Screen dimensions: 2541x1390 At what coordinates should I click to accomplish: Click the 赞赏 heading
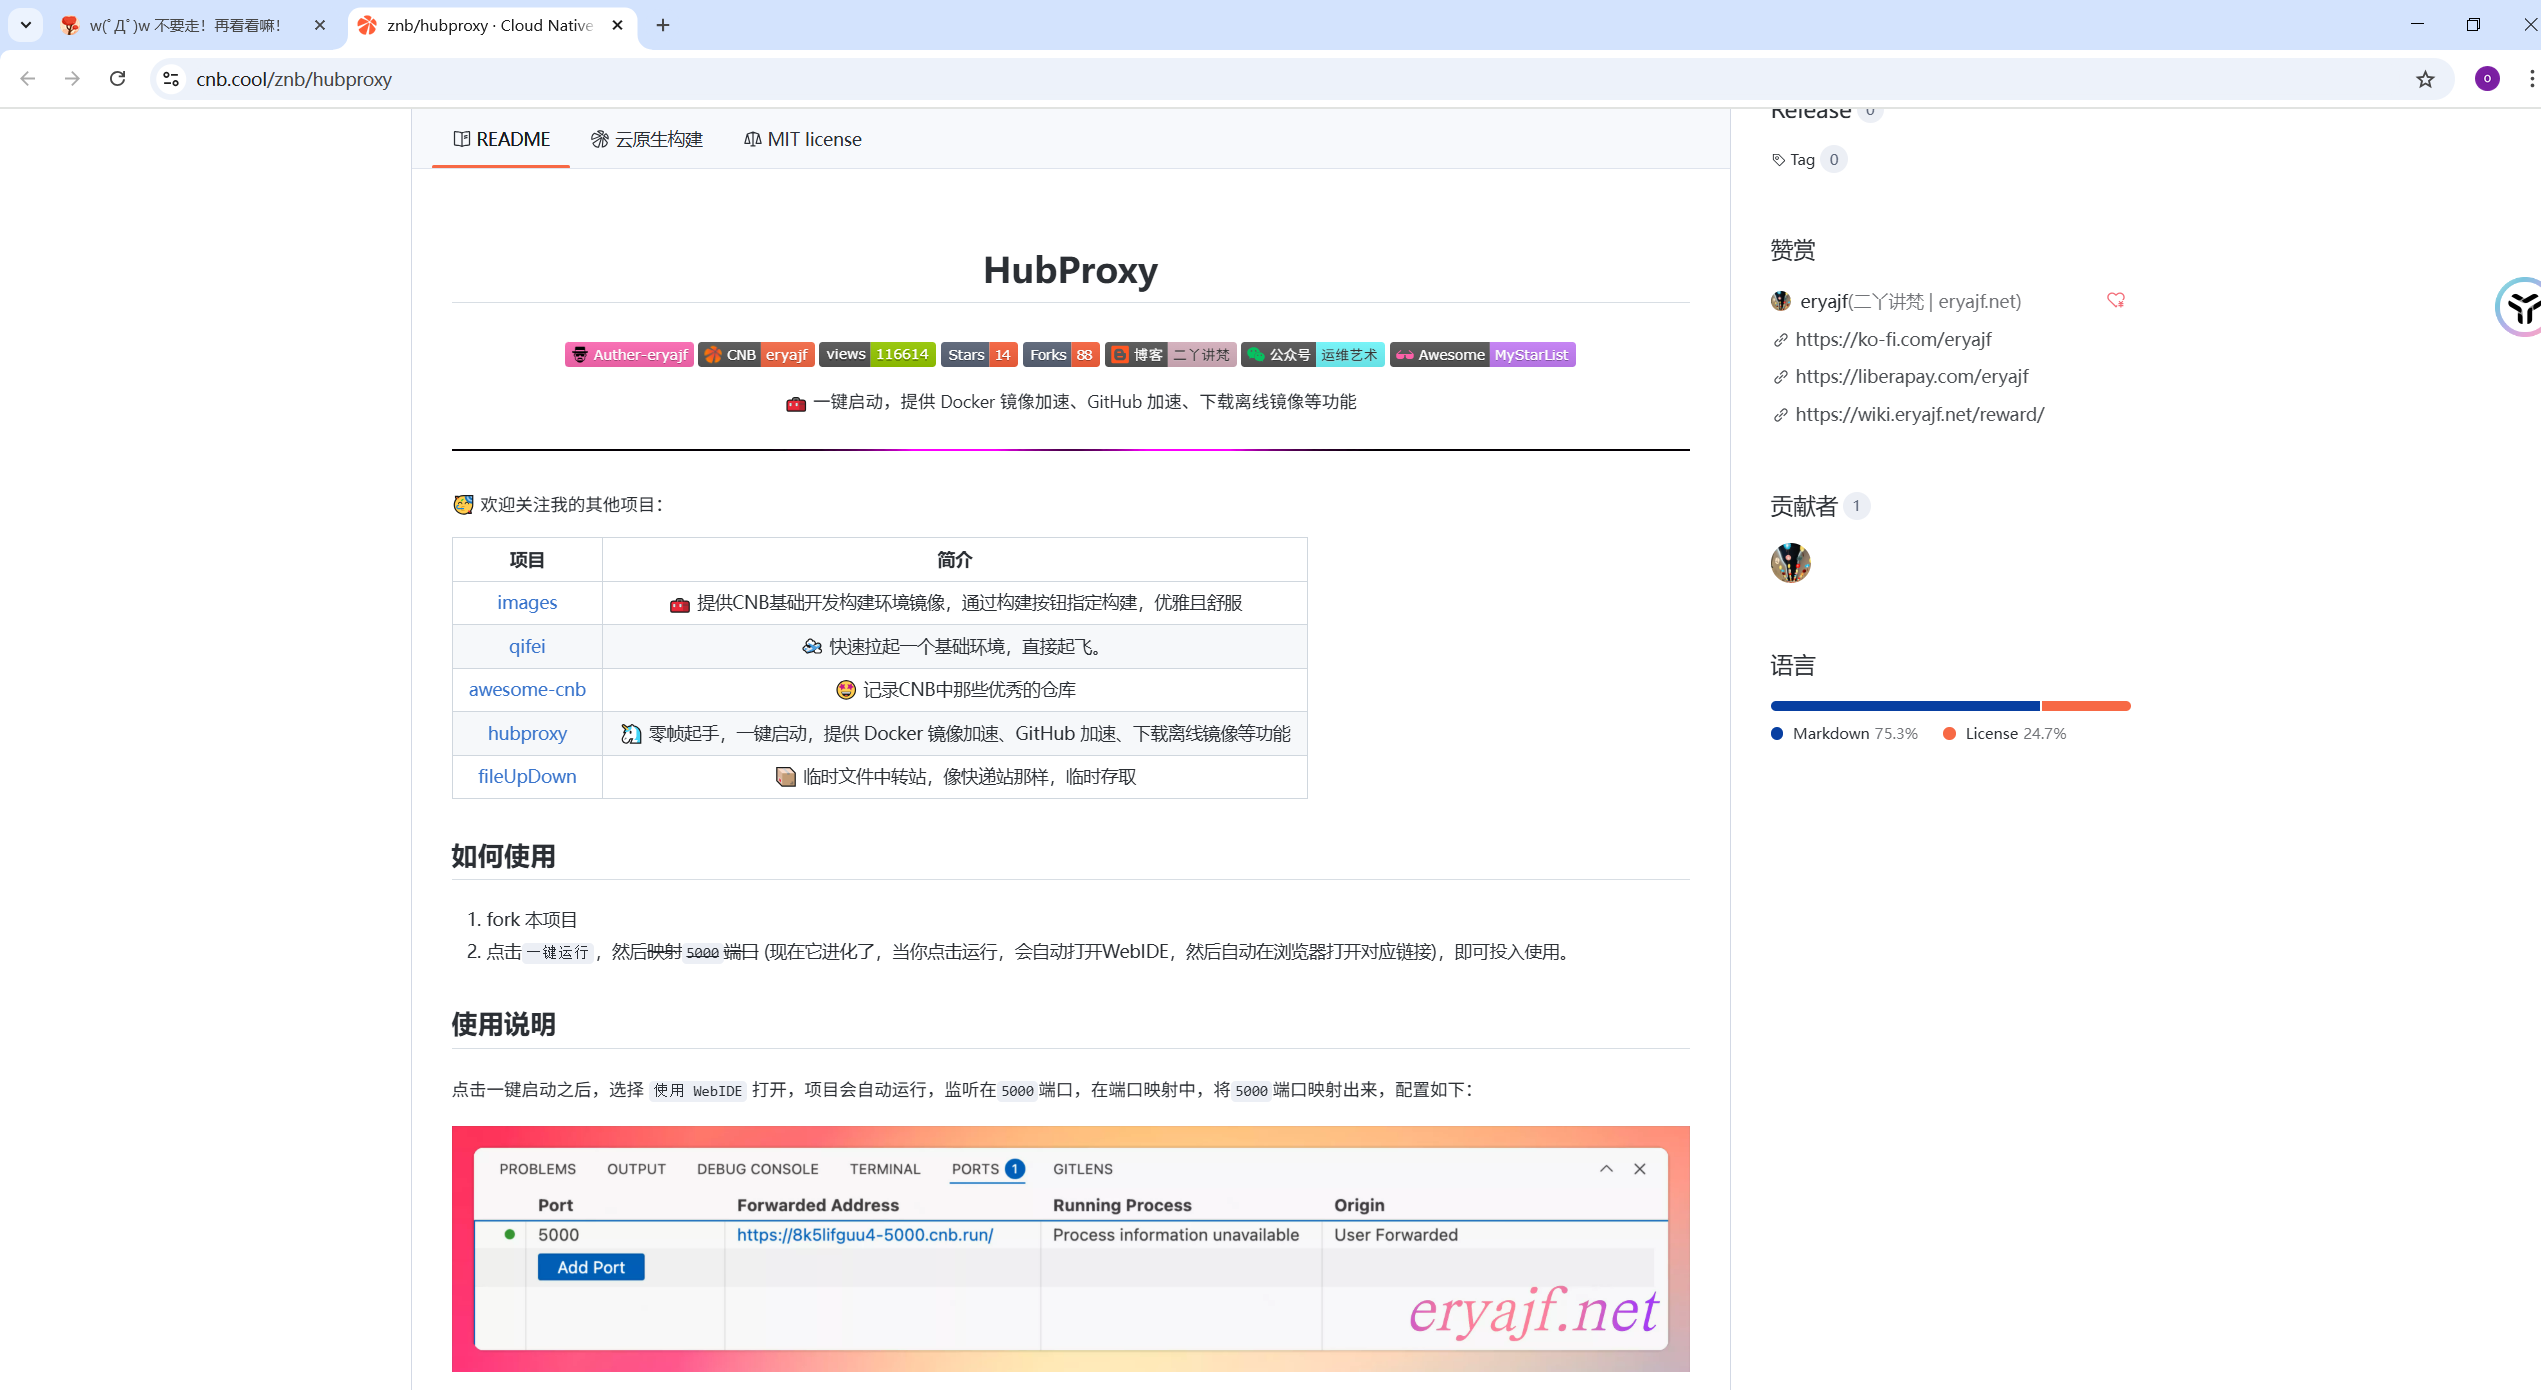pos(1792,250)
